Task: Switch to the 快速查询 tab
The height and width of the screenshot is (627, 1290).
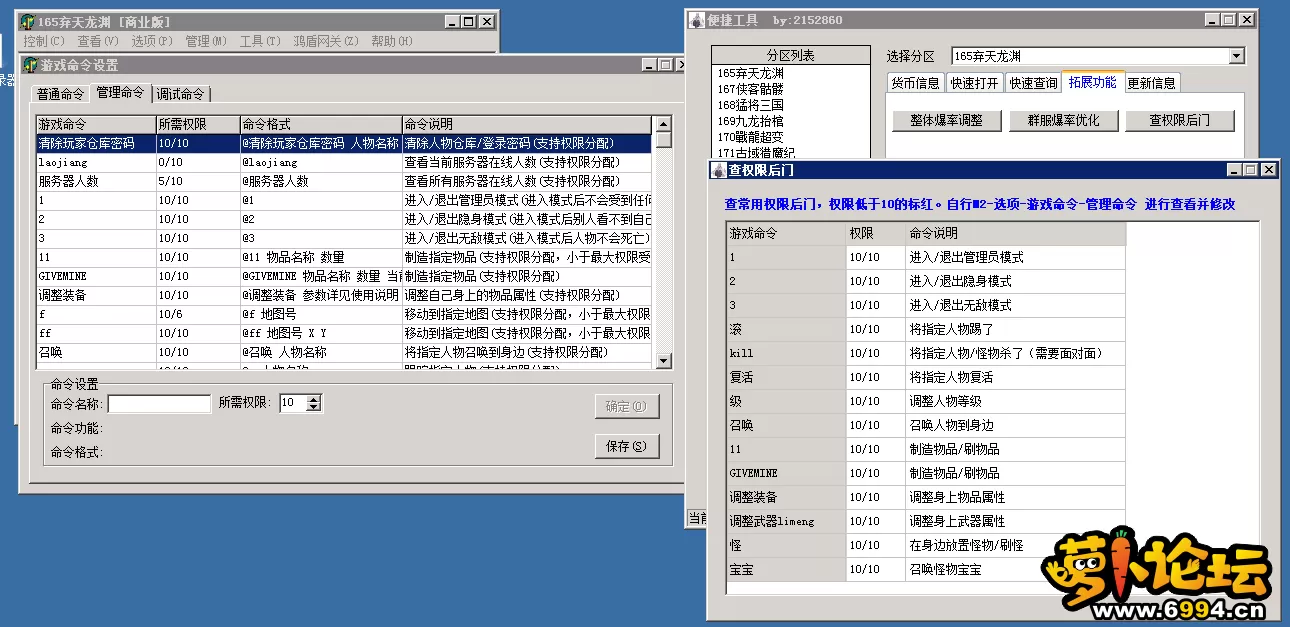Action: (x=1033, y=83)
